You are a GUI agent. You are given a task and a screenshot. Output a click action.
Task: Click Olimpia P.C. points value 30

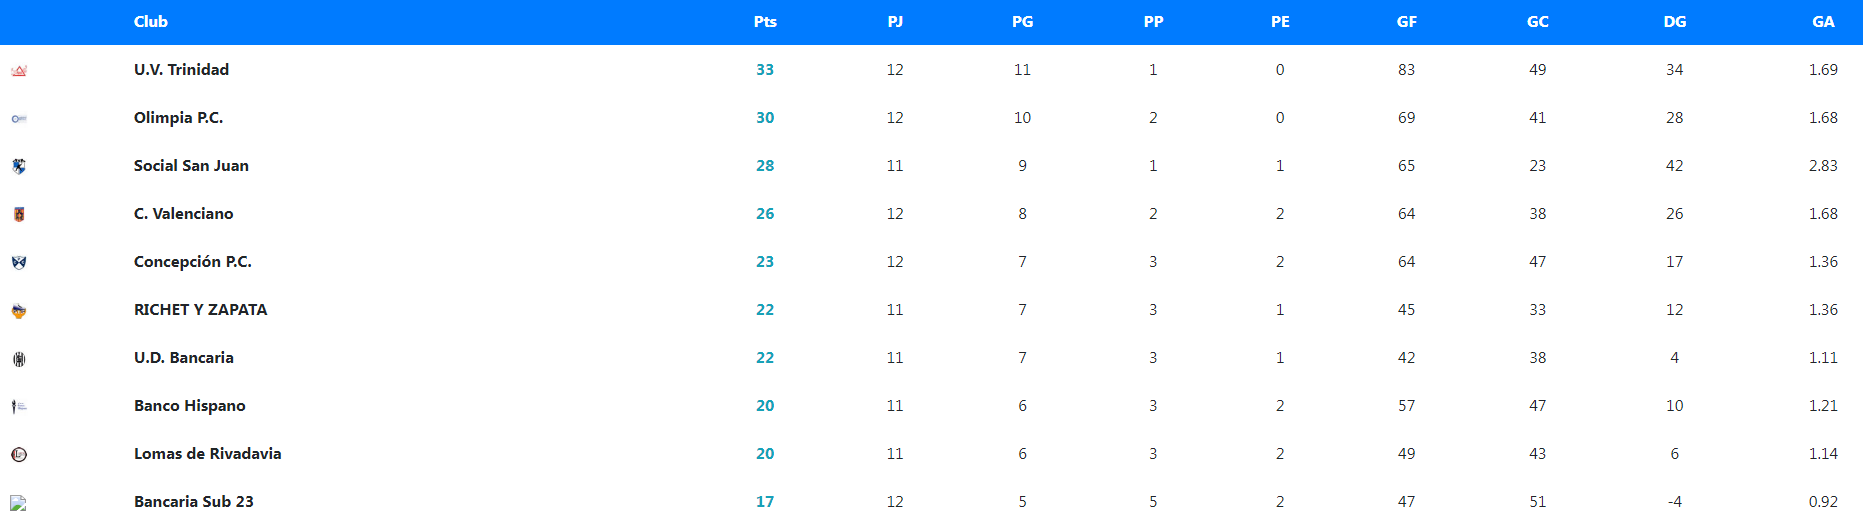click(x=765, y=118)
